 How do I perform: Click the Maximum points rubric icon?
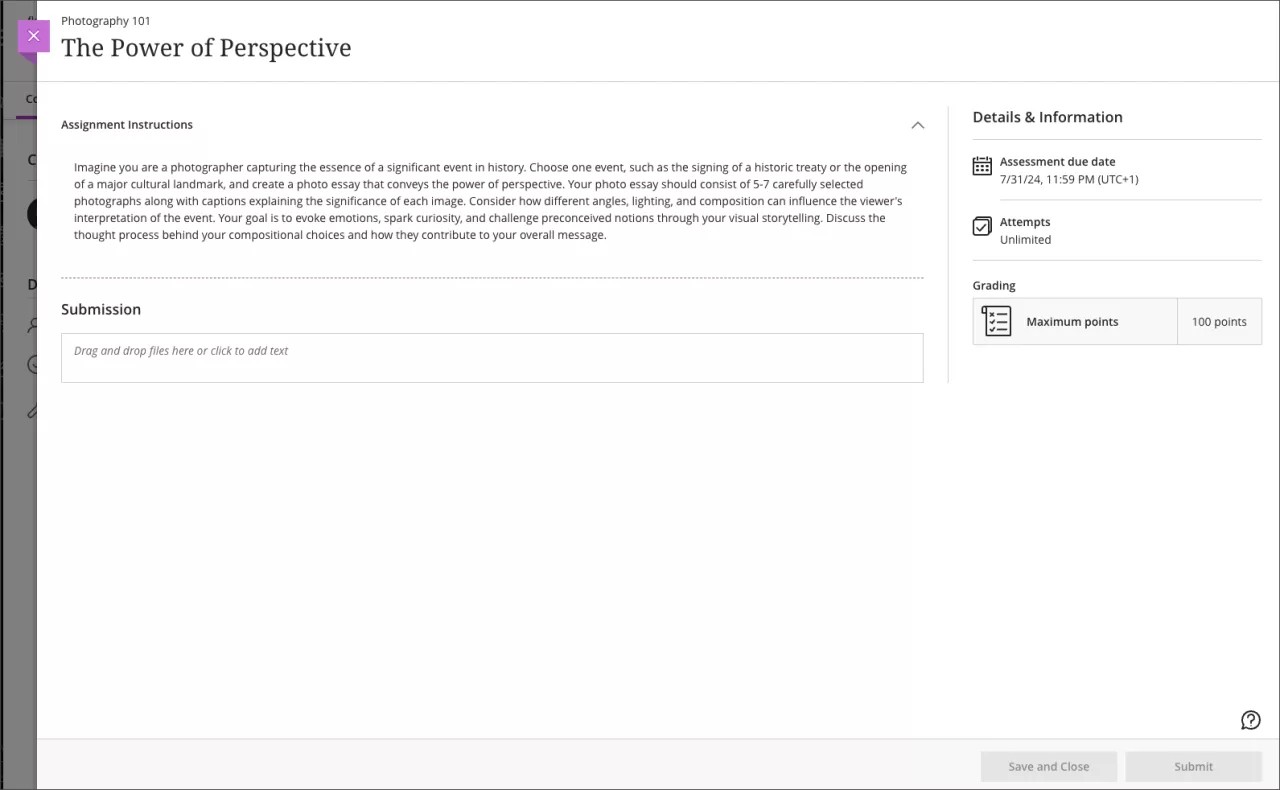coord(996,321)
